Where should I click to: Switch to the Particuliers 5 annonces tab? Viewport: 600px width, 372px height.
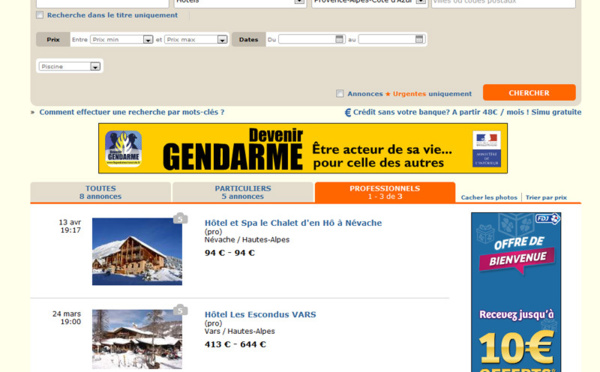243,192
